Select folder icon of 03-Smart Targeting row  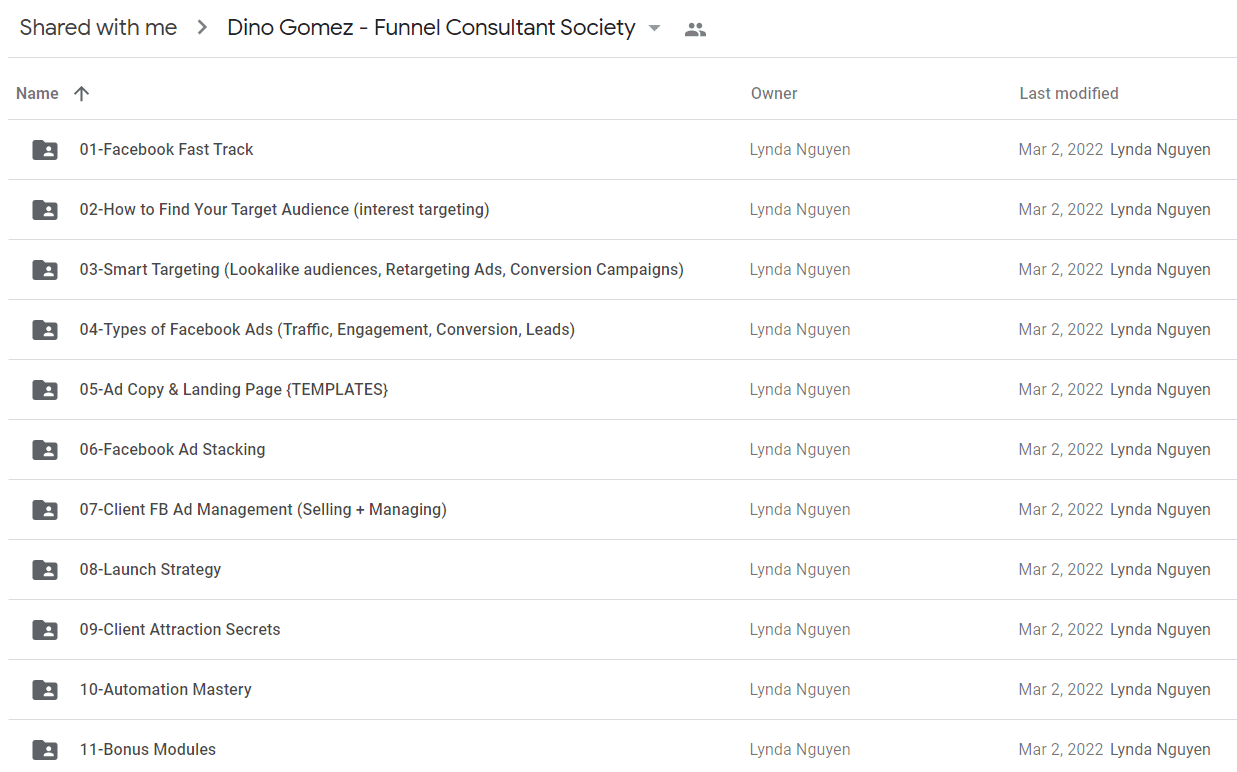(45, 270)
